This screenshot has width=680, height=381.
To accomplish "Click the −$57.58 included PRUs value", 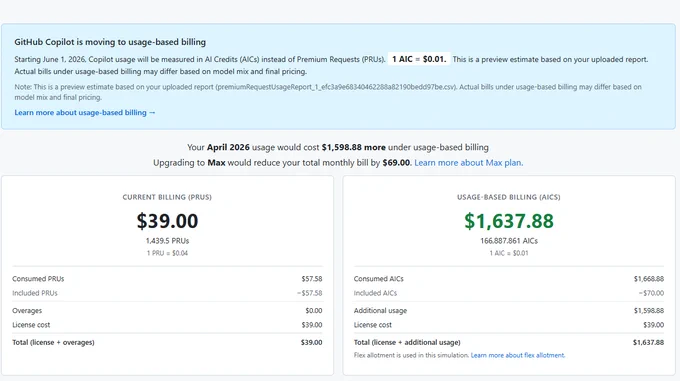I will point(310,293).
